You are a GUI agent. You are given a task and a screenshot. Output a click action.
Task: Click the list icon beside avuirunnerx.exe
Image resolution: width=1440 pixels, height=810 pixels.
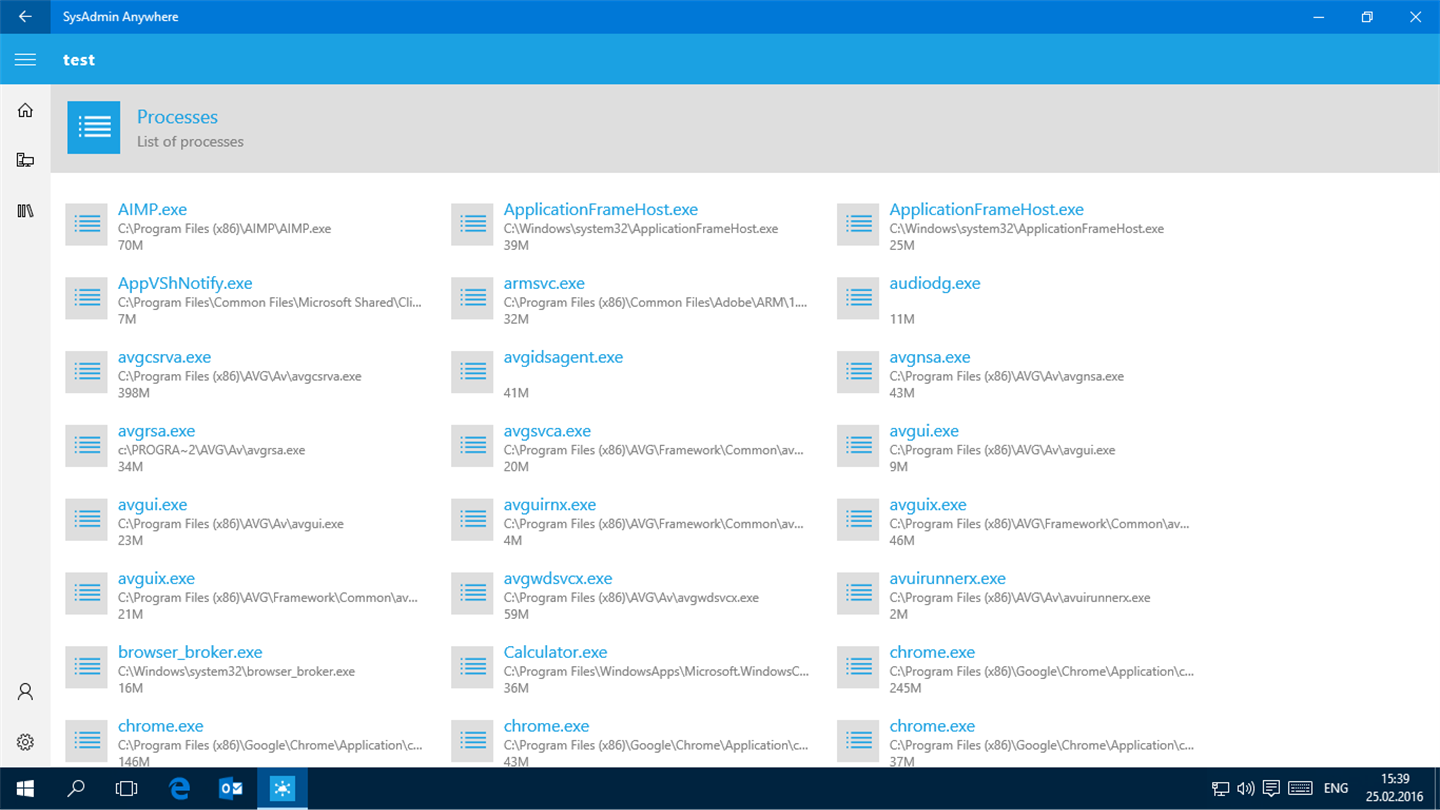(x=859, y=594)
